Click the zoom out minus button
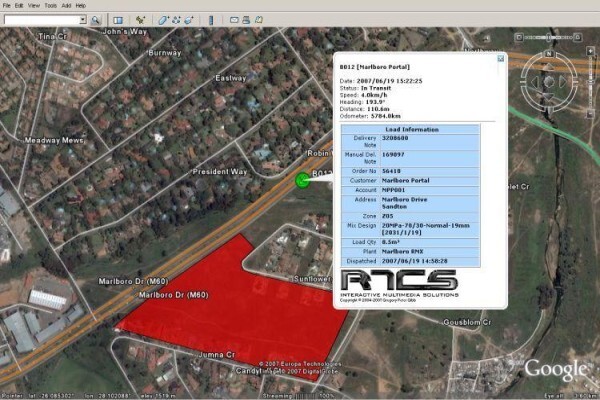Viewport: 600px width, 400px height. click(x=590, y=114)
